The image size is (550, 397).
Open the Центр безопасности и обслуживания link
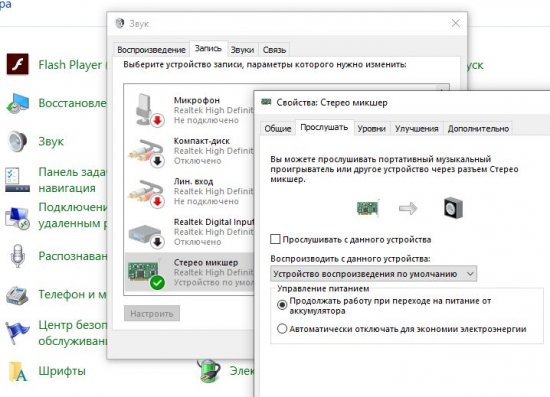pyautogui.click(x=72, y=332)
